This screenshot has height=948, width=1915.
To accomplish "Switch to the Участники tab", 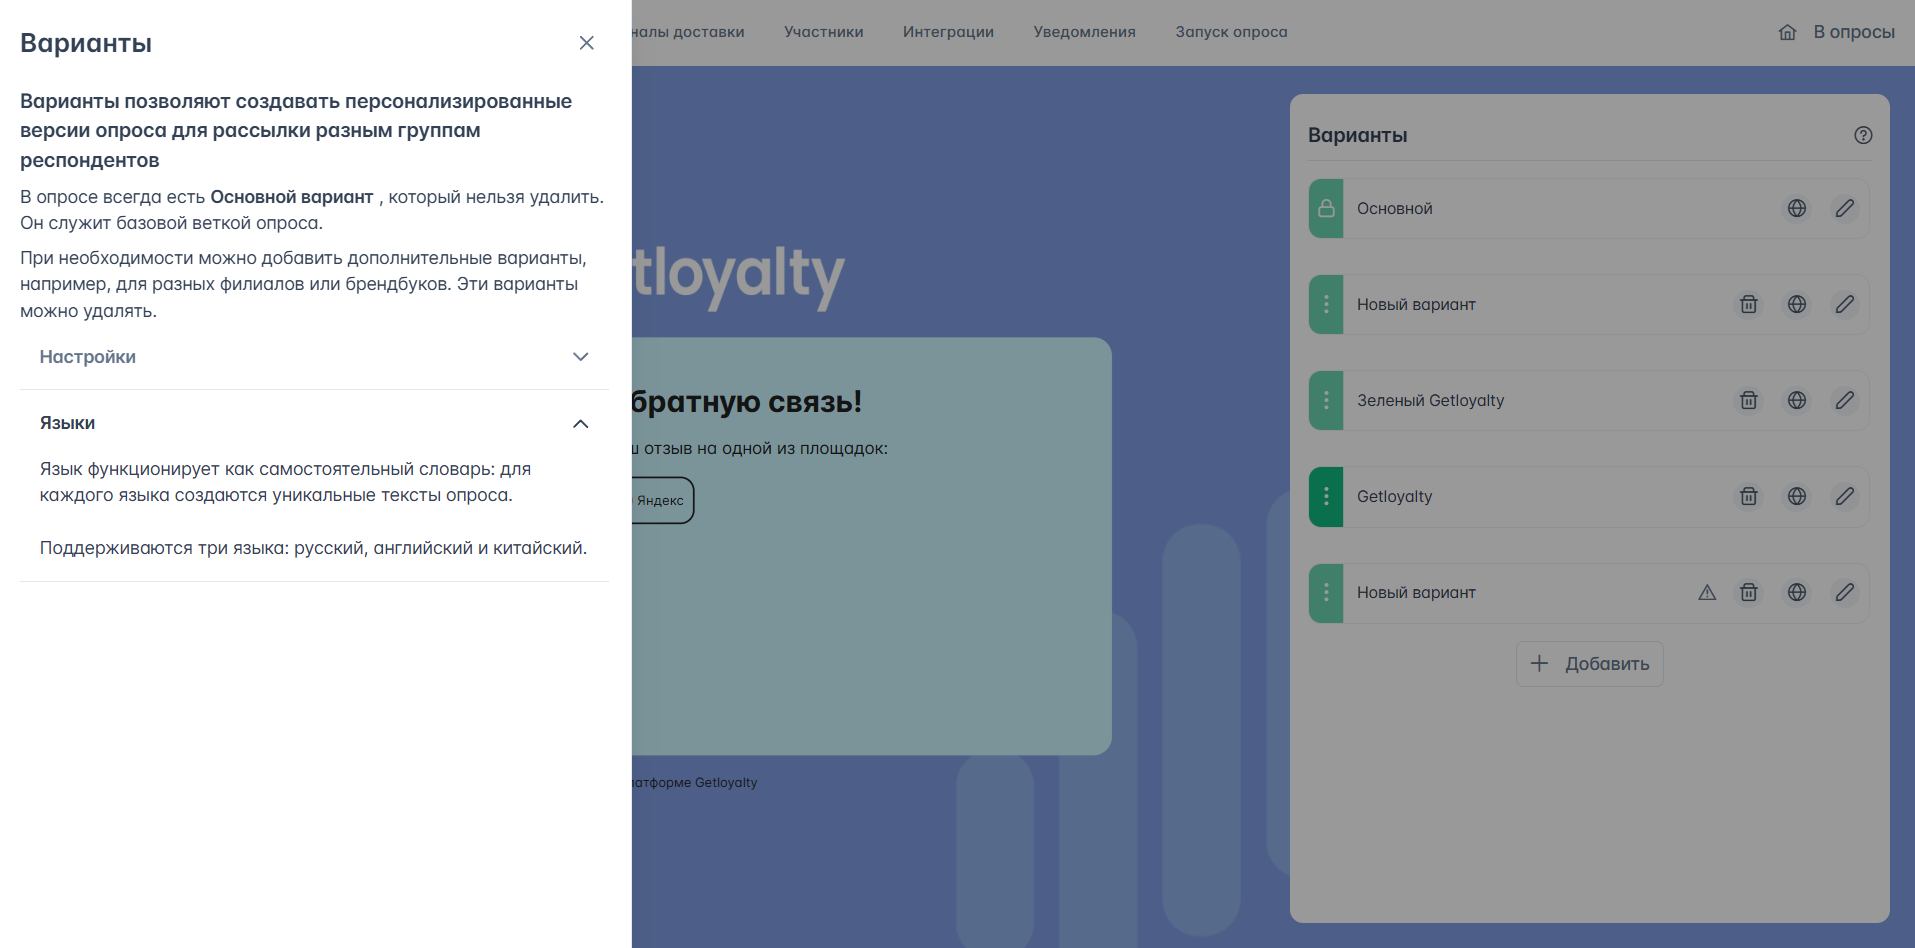I will tap(824, 32).
